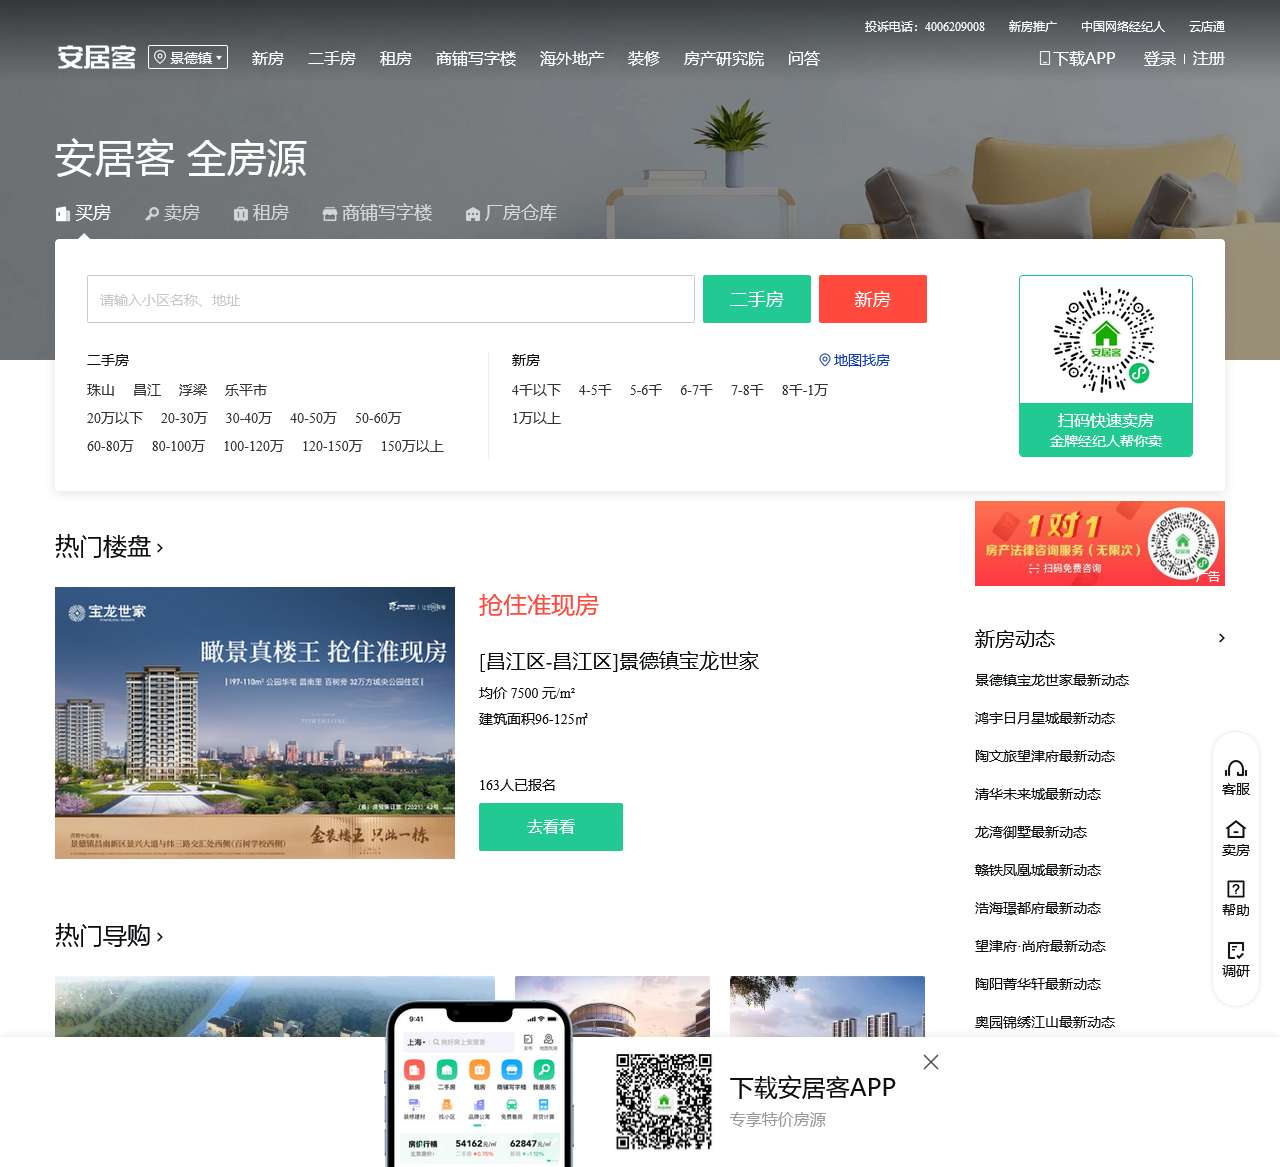Screen dimensions: 1280x1167
Task: Expand 新房动态 section chevron
Action: 1221,638
